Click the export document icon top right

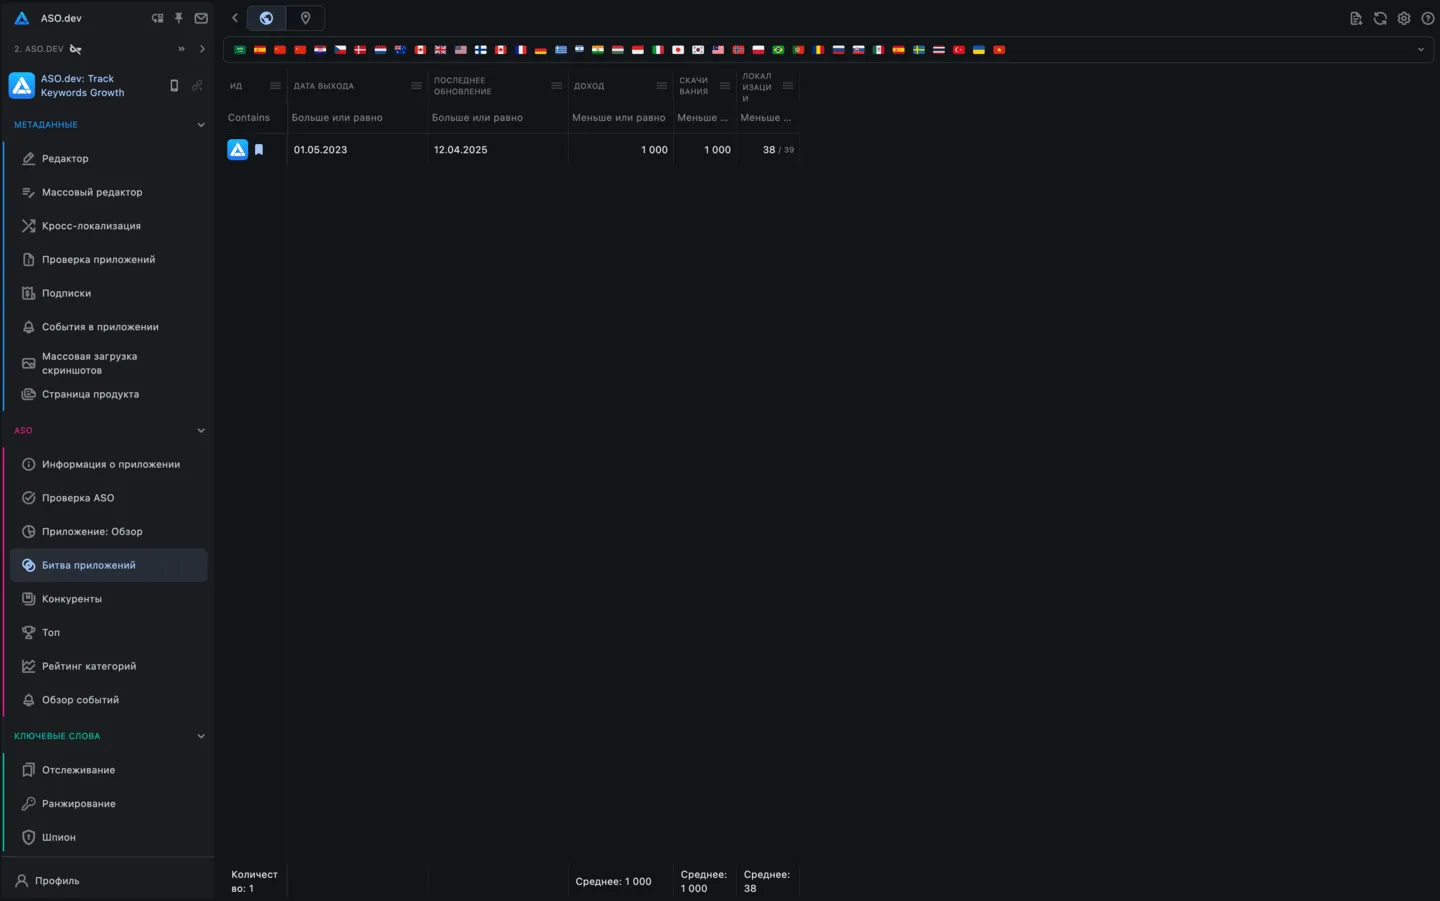(1356, 18)
